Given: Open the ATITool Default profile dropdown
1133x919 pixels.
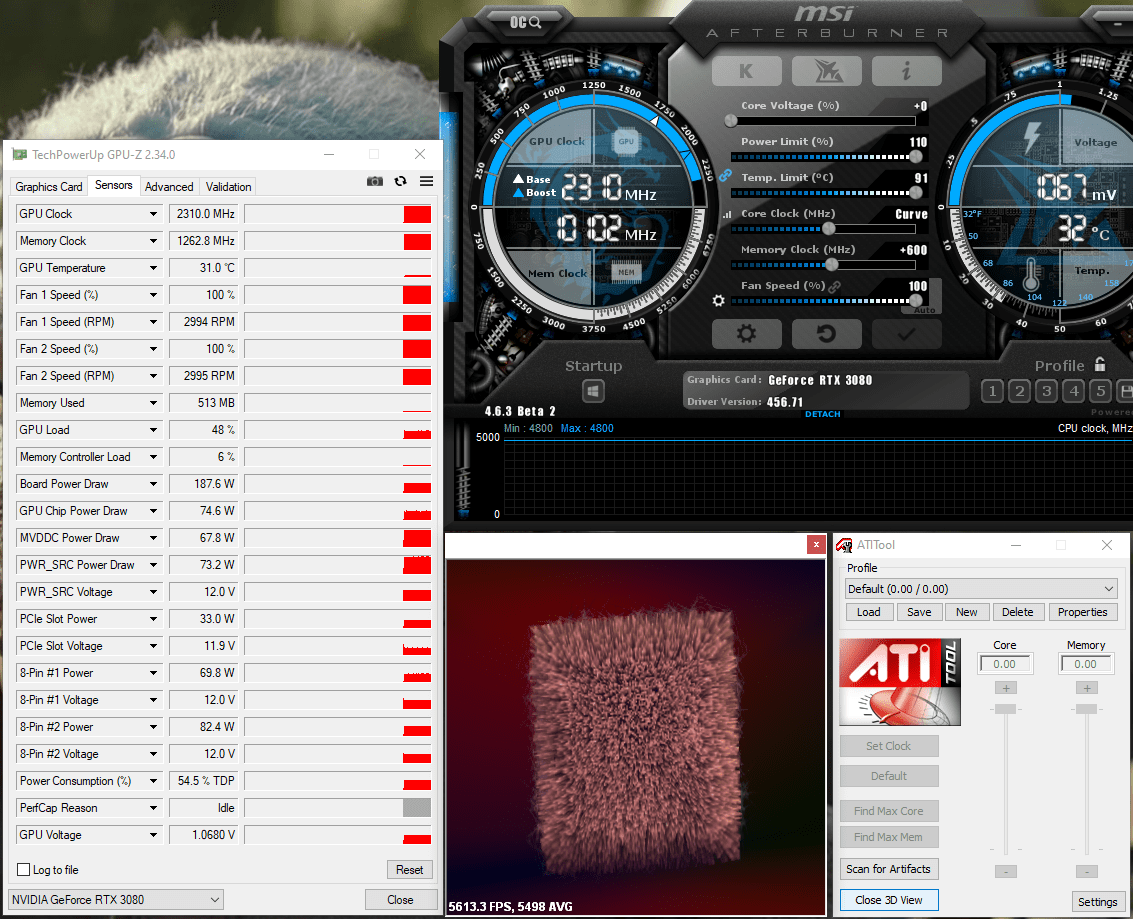Looking at the screenshot, I should [x=981, y=589].
